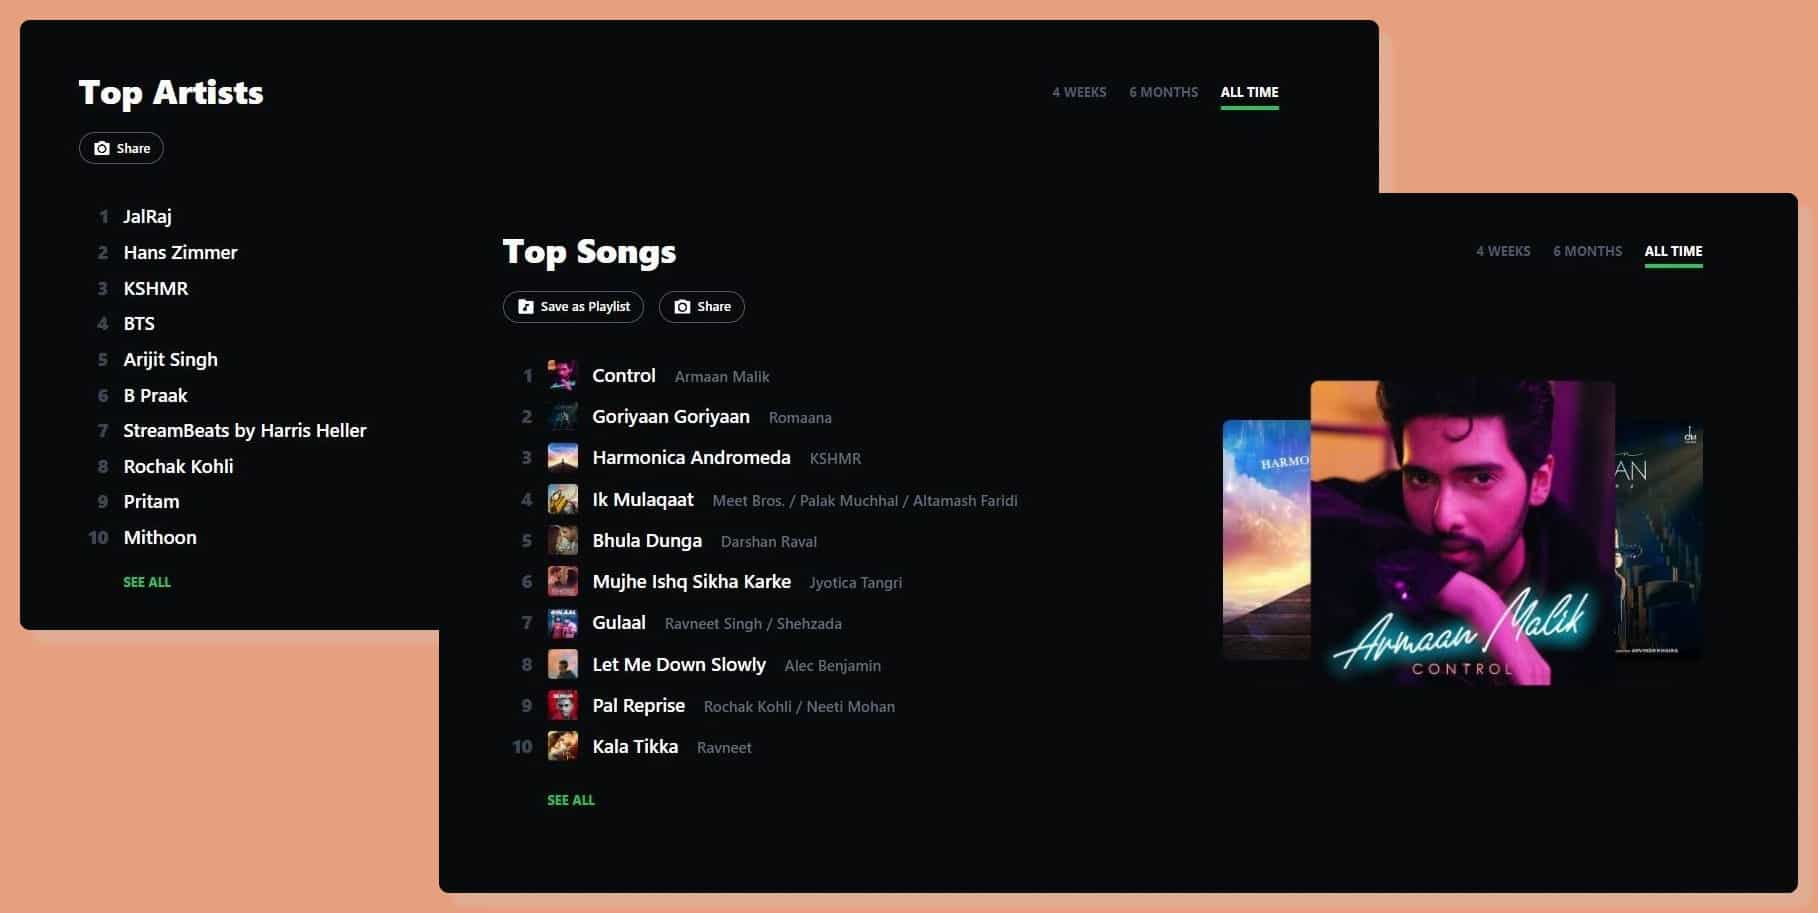Click the Harmonica cover on carousel left
1818x913 pixels.
tap(1266, 540)
